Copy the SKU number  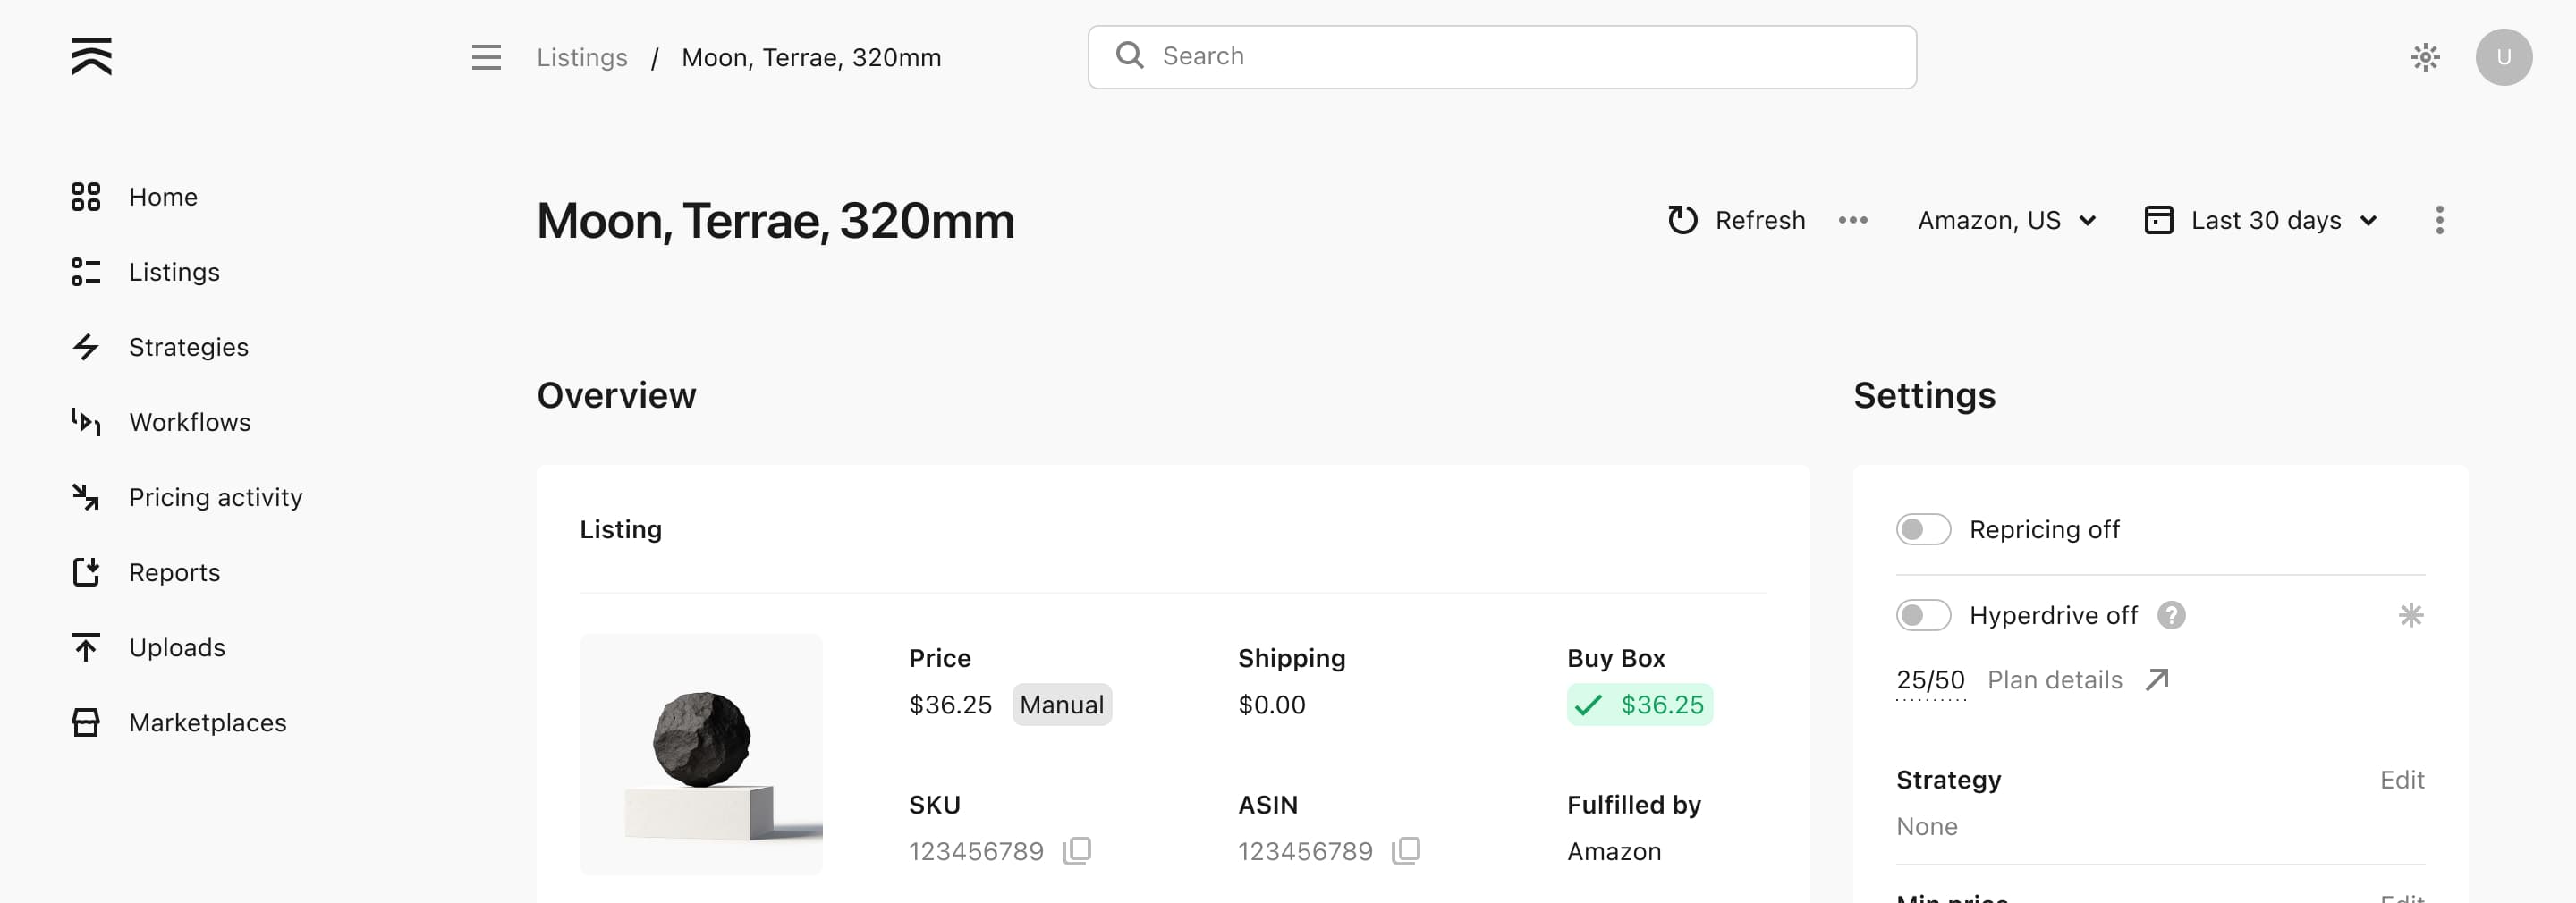coord(1078,851)
